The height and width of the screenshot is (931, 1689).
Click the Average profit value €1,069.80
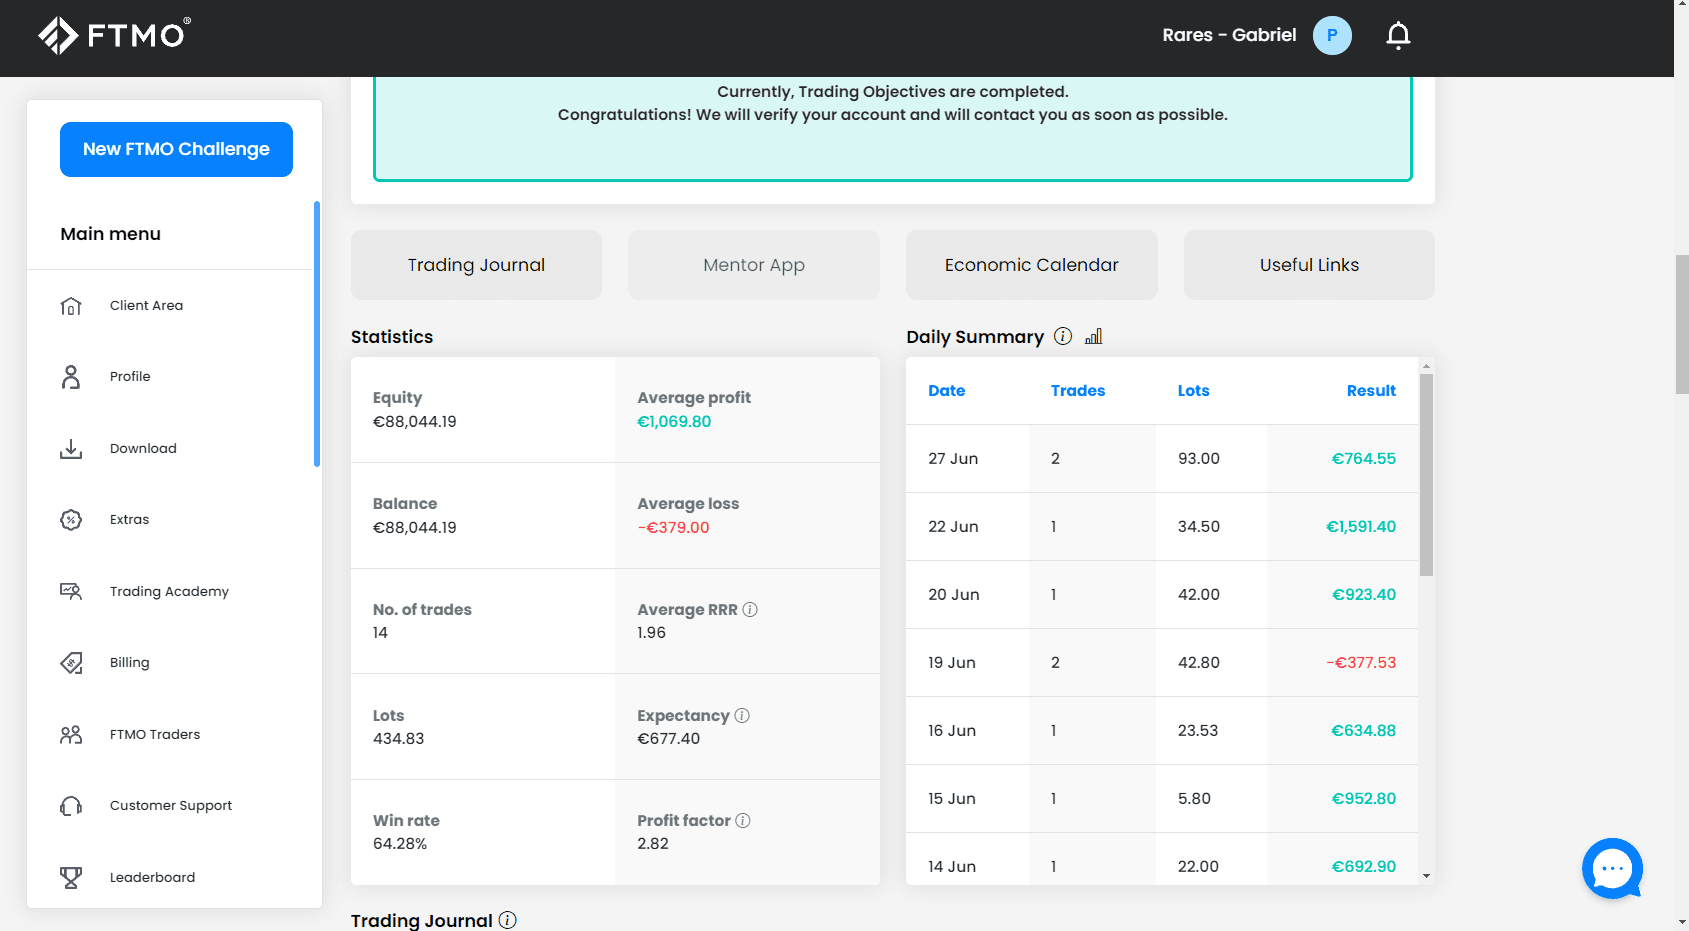pos(674,422)
